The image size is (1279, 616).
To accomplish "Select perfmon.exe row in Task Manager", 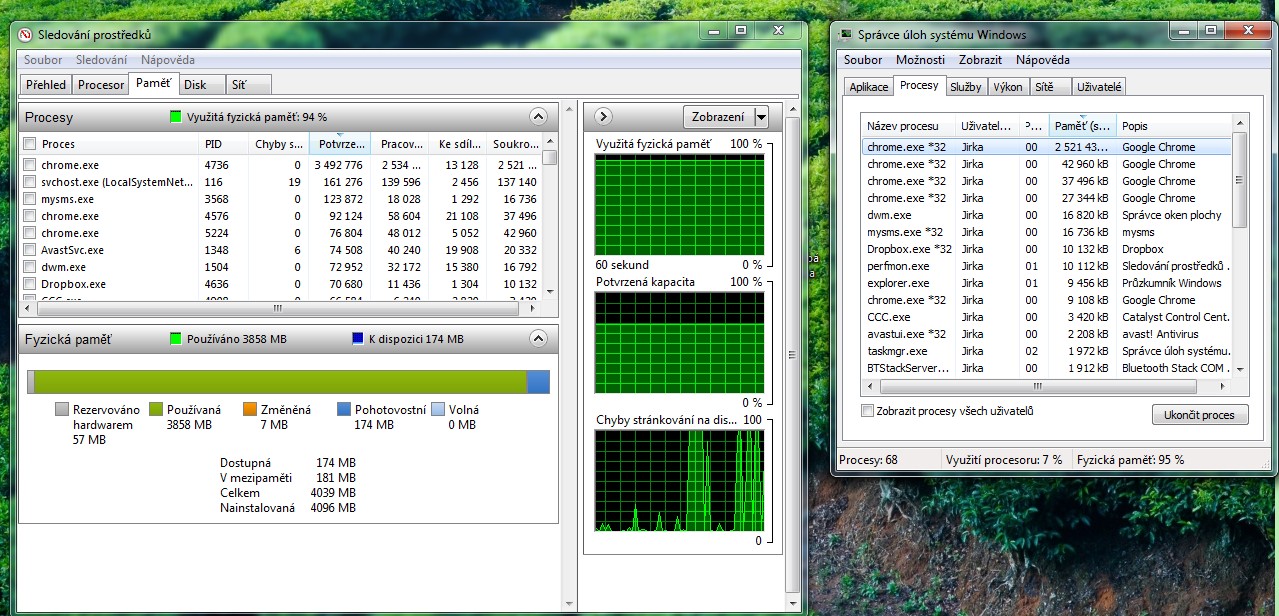I will [x=1047, y=266].
